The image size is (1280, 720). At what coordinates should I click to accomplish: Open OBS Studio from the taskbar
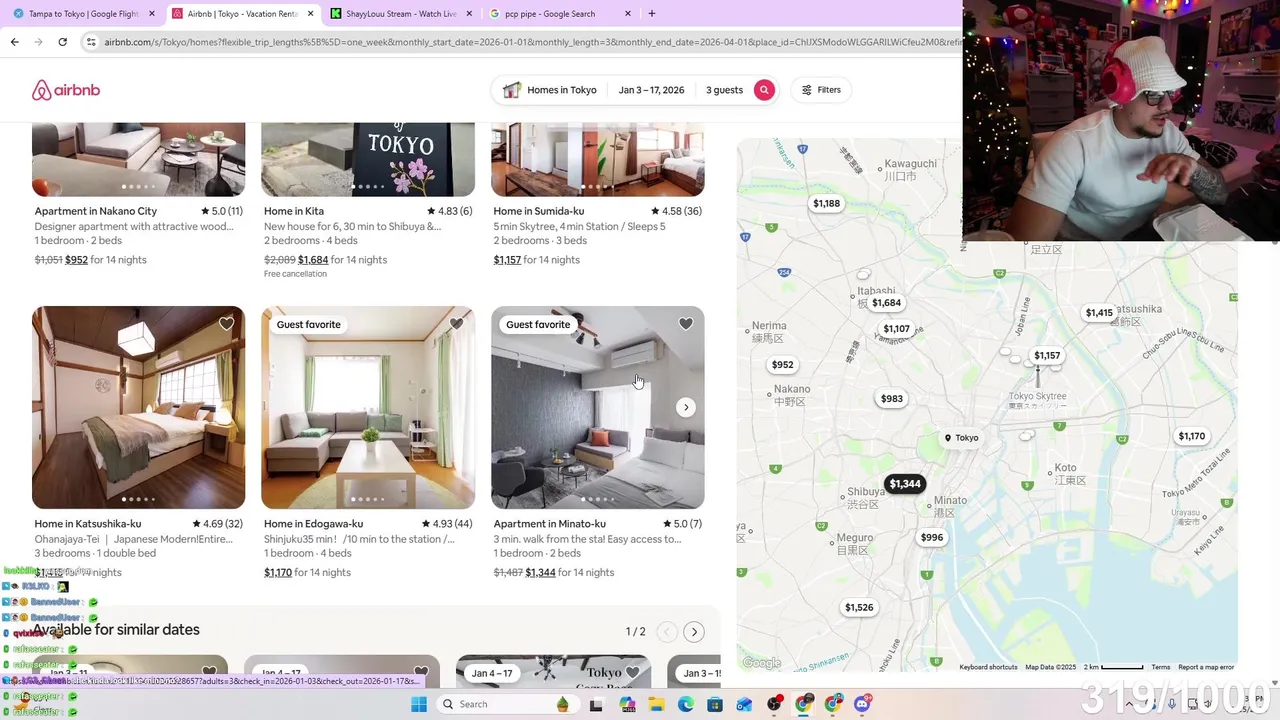click(774, 704)
